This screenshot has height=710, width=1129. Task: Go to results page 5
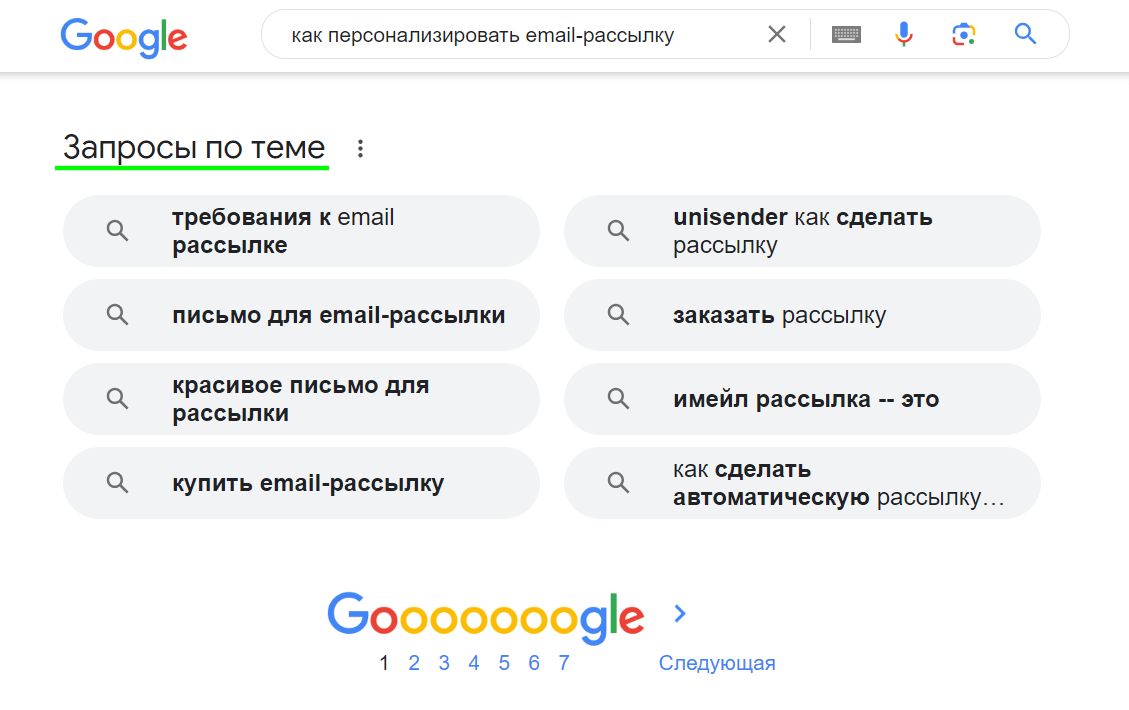[x=504, y=663]
